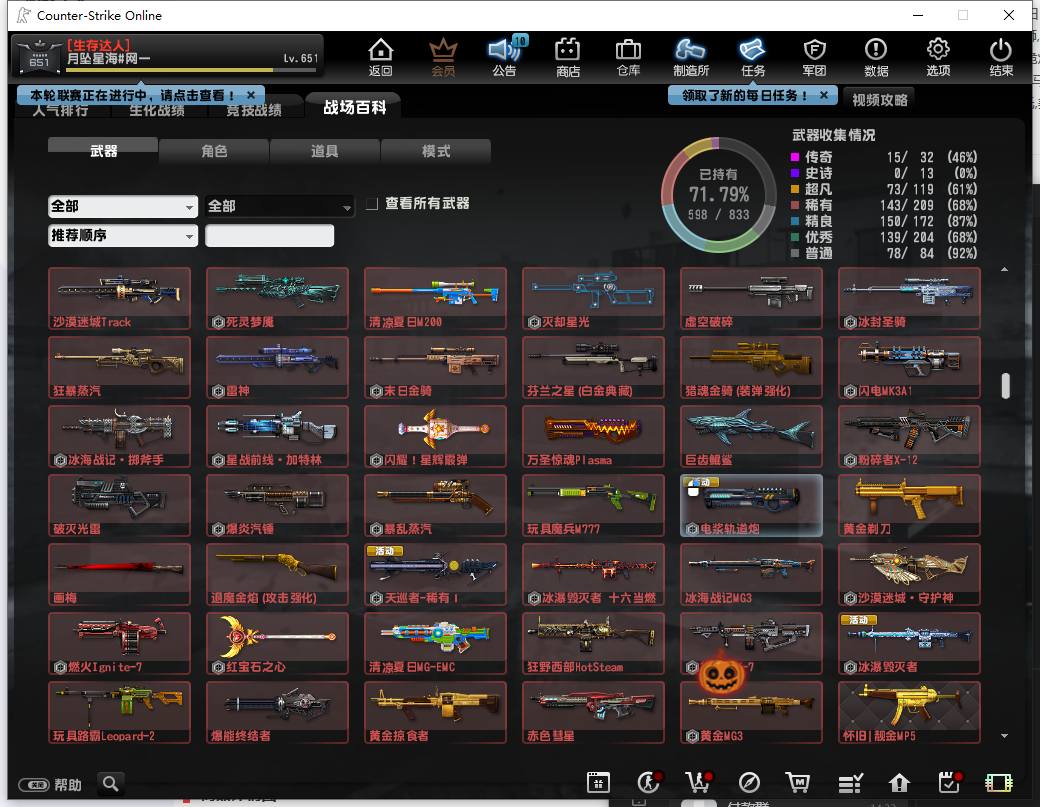Viewport: 1040px width, 807px height.
Task: Open the 会员 membership crown icon
Action: [443, 57]
